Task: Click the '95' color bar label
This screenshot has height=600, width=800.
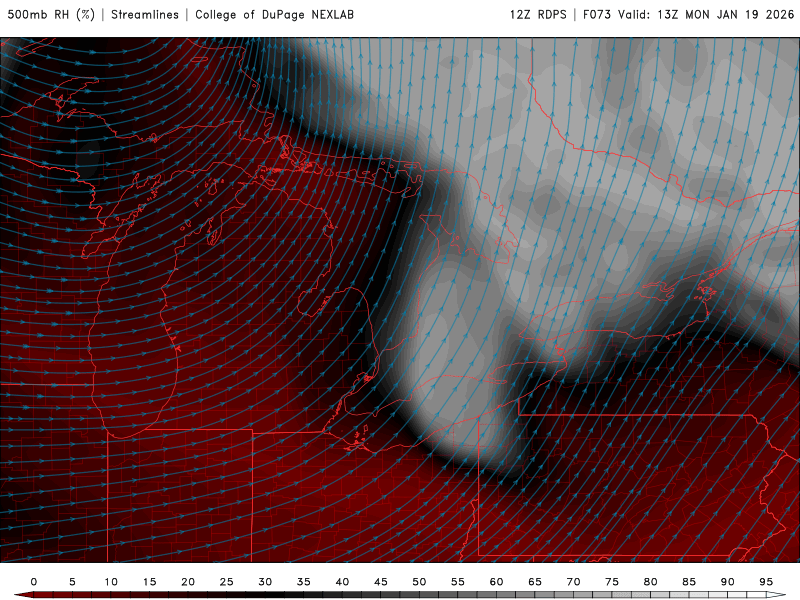Action: pos(766,582)
